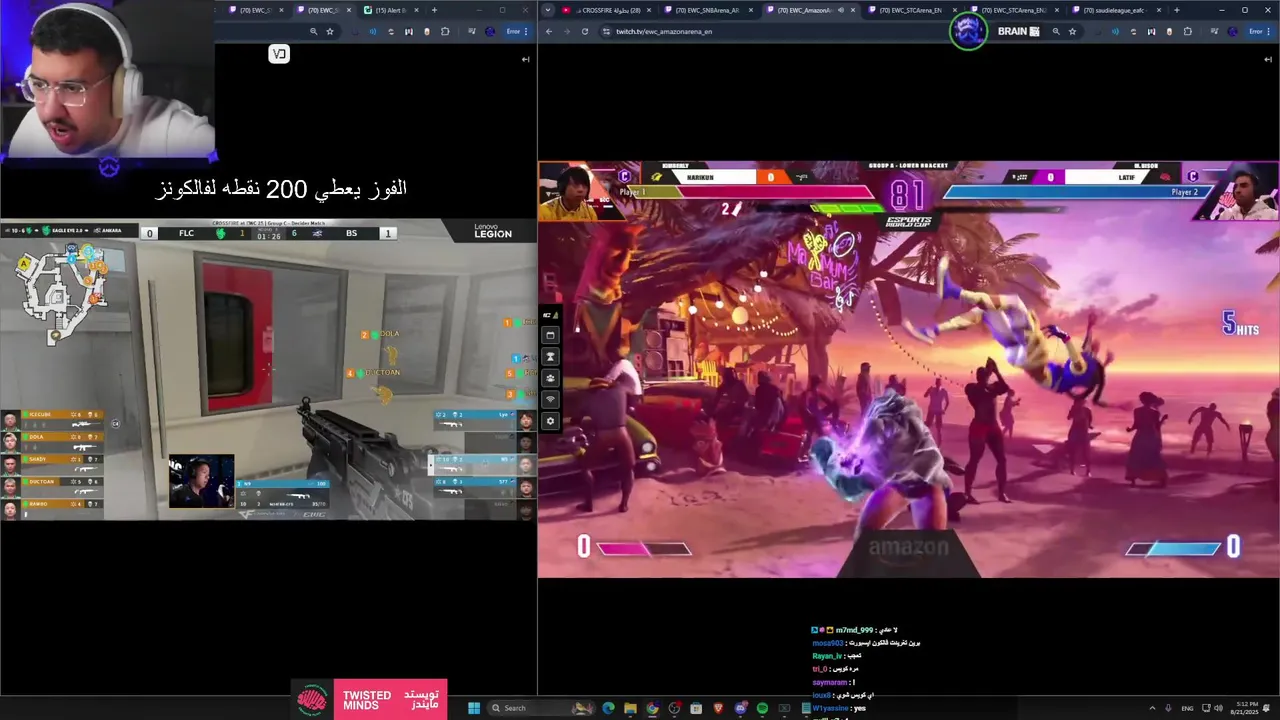Screen dimensions: 1280x720
Task: Open the schedule calendar icon on stream overlay
Action: tap(550, 335)
